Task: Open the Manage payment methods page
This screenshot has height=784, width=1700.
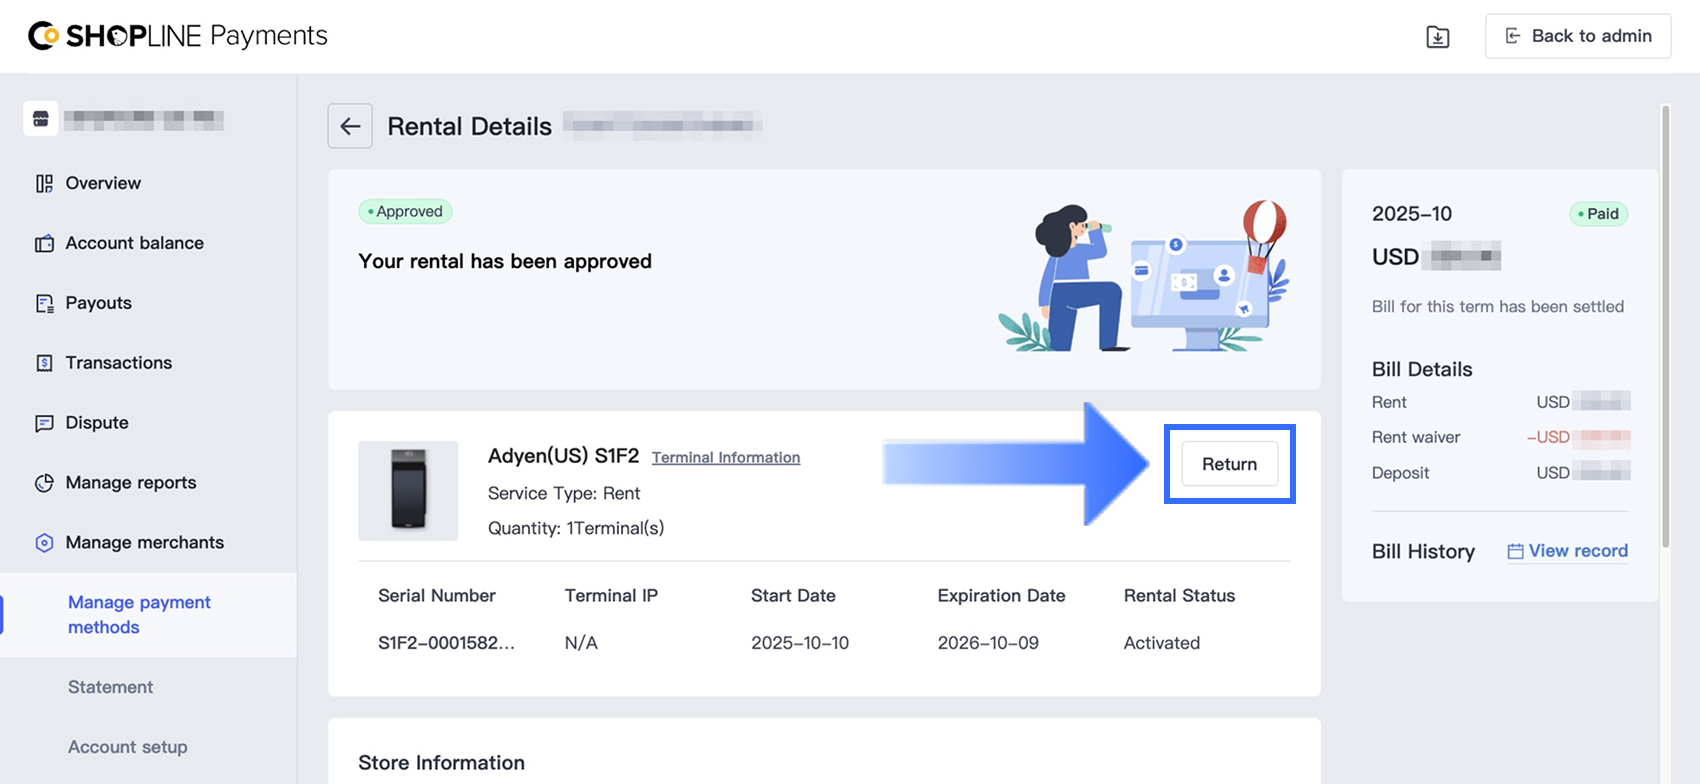Action: [x=139, y=614]
